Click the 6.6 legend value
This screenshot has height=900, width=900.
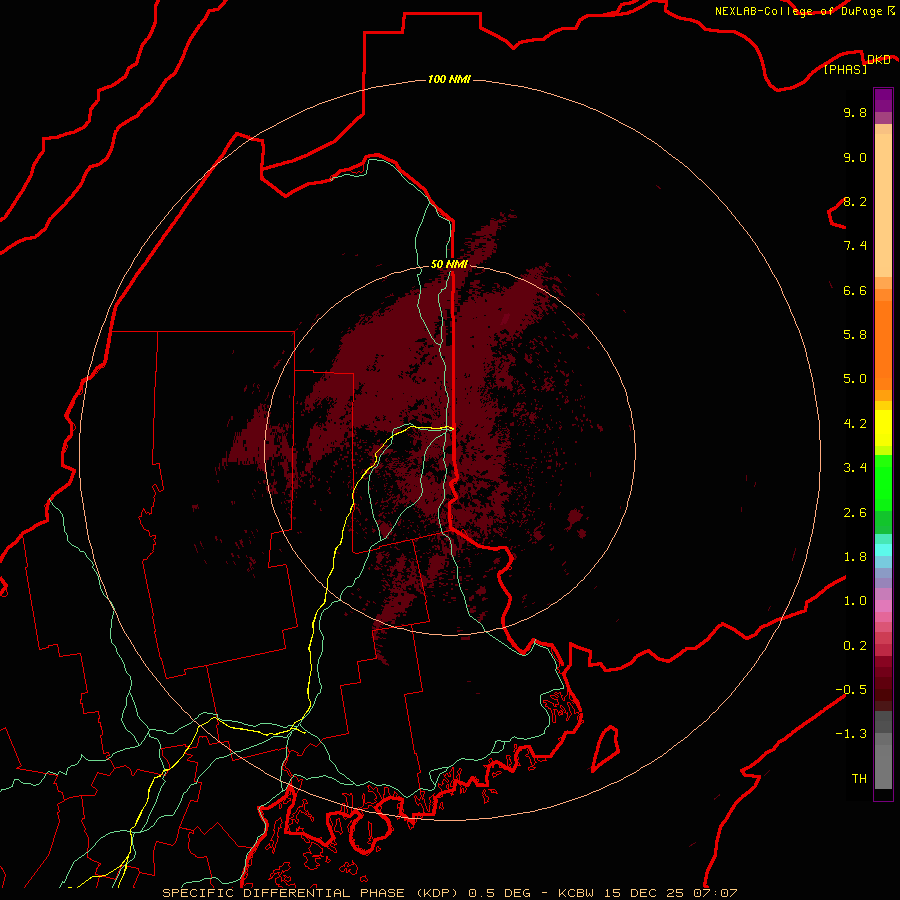[855, 290]
